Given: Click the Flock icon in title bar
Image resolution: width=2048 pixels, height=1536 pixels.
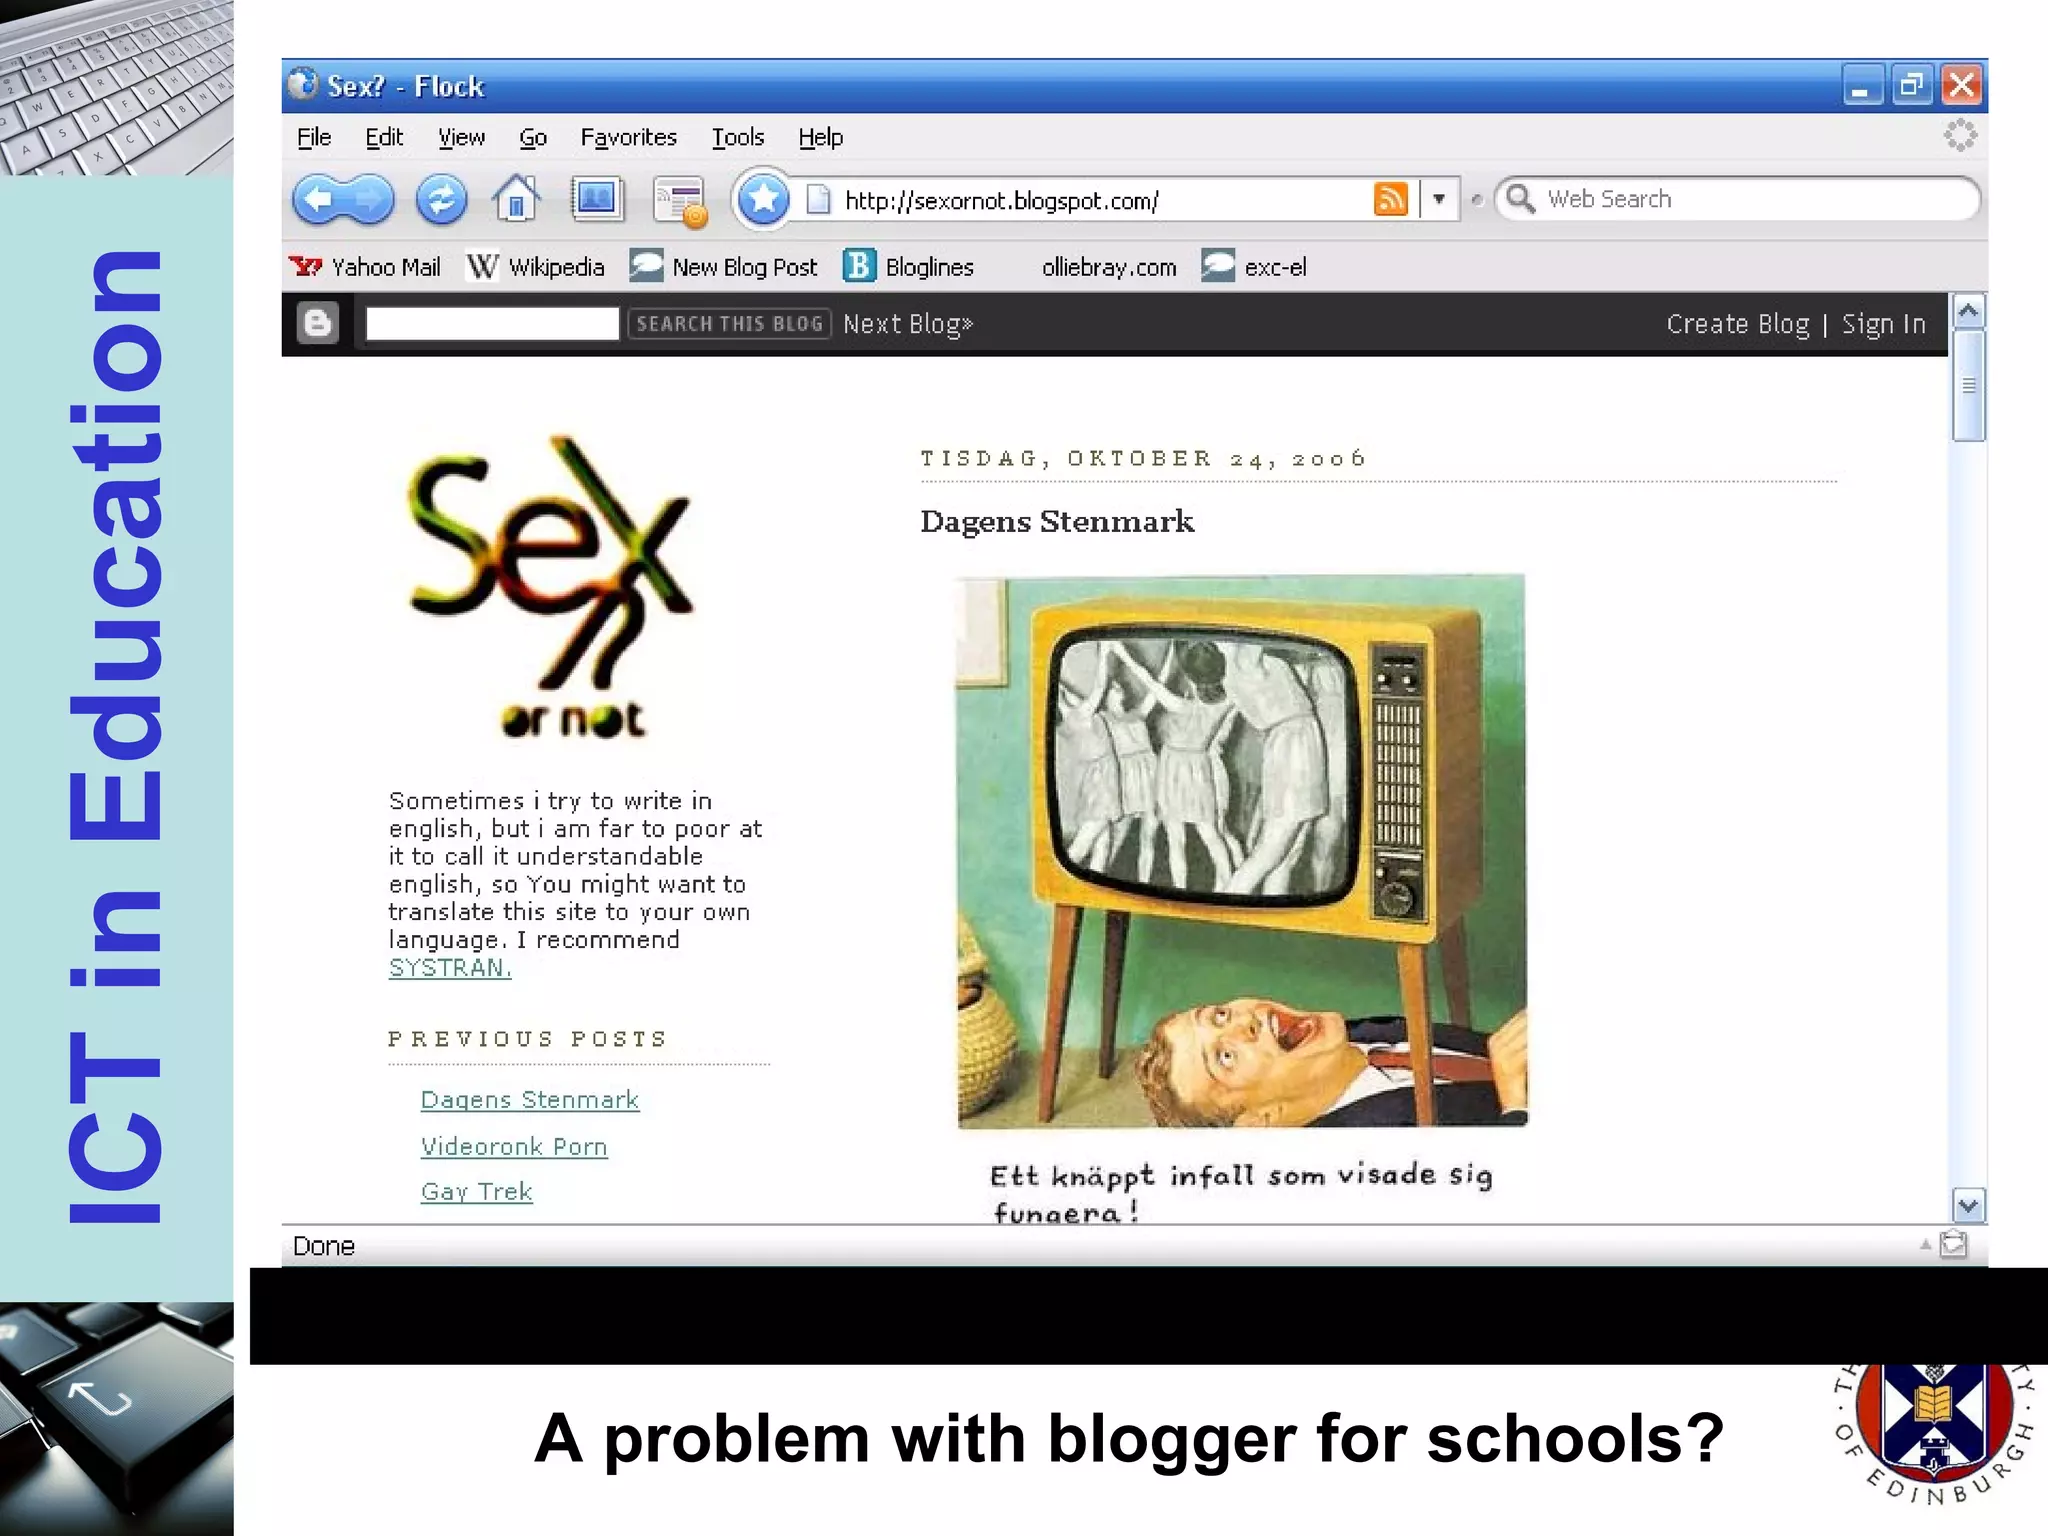Looking at the screenshot, I should point(303,85).
